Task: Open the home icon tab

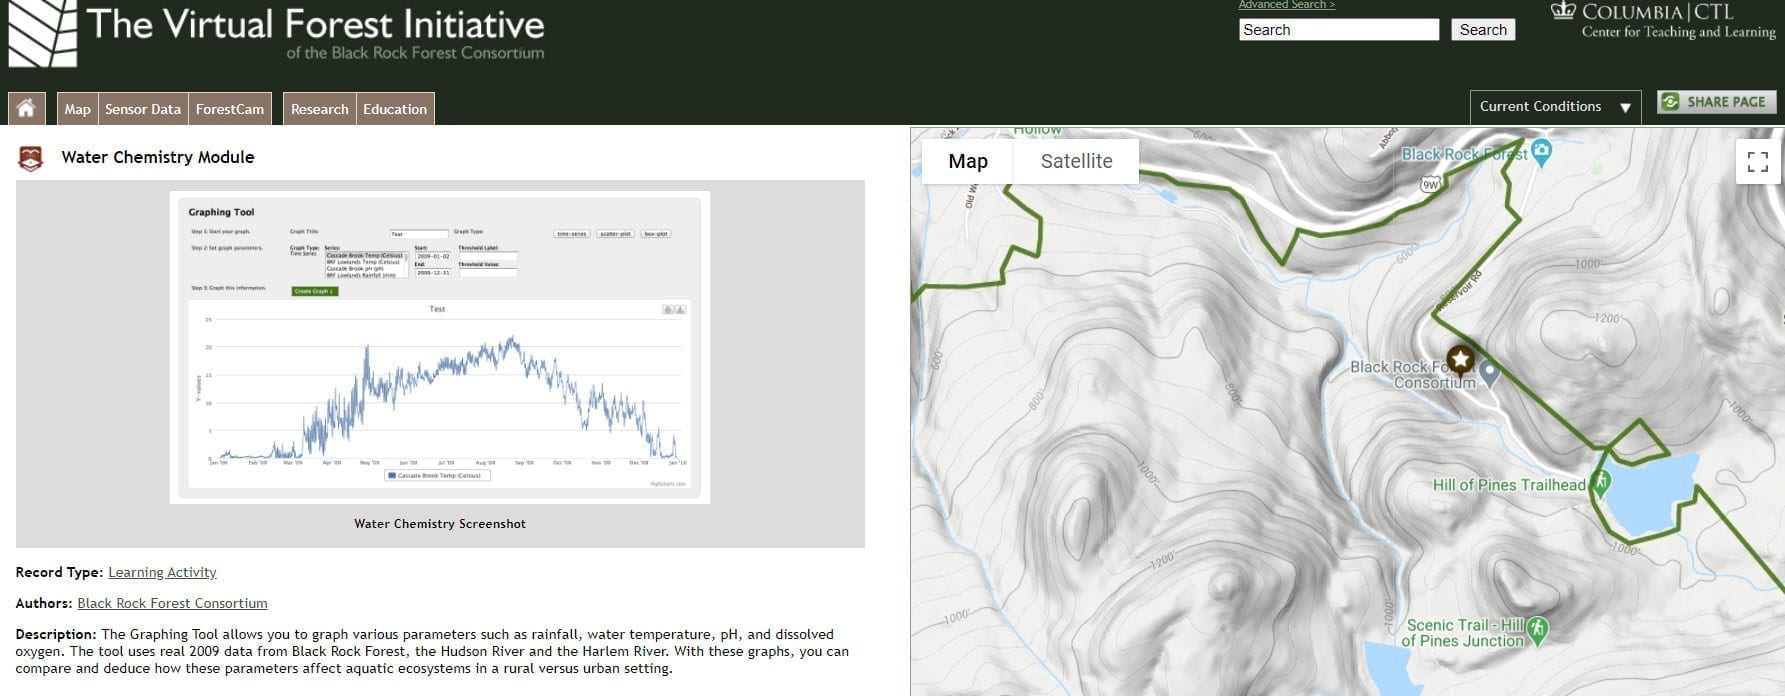Action: coord(26,109)
